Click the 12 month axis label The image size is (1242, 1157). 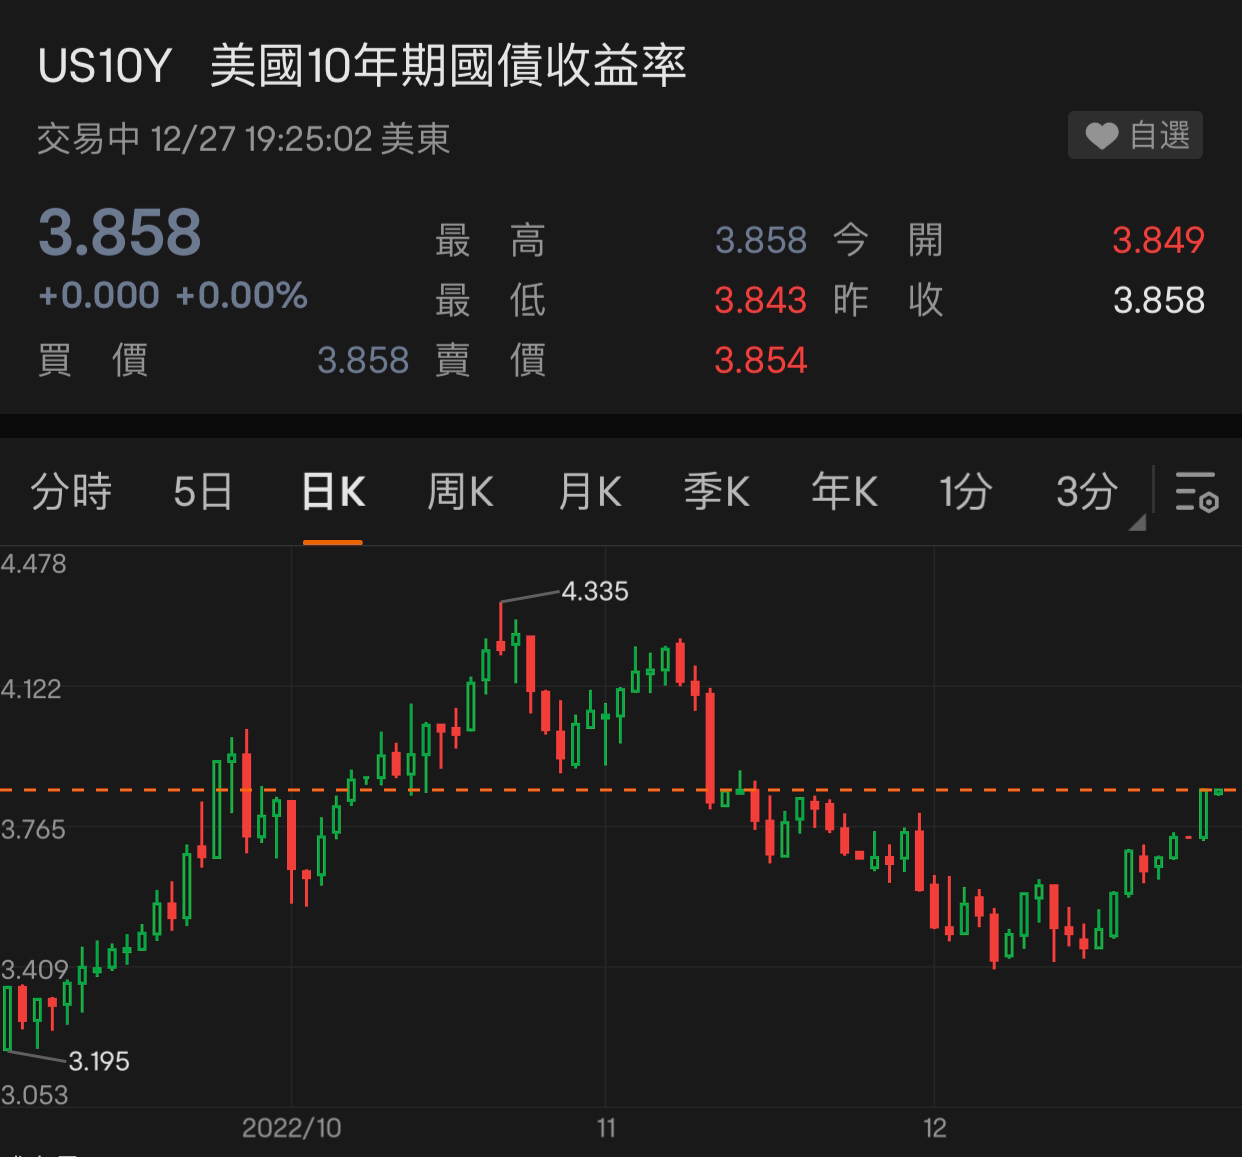pos(934,1128)
